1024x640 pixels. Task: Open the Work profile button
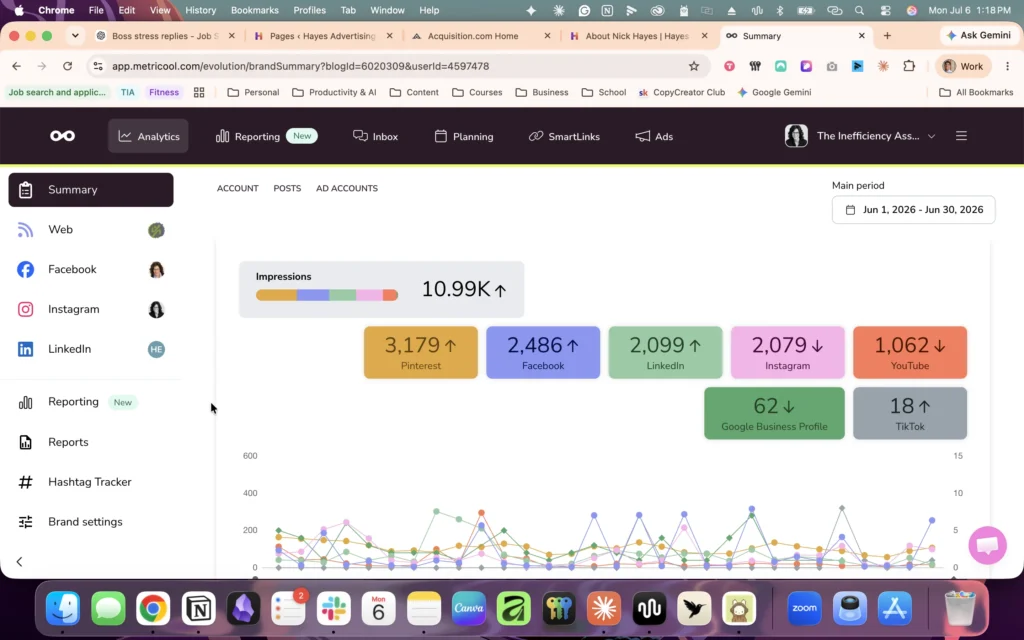click(963, 66)
